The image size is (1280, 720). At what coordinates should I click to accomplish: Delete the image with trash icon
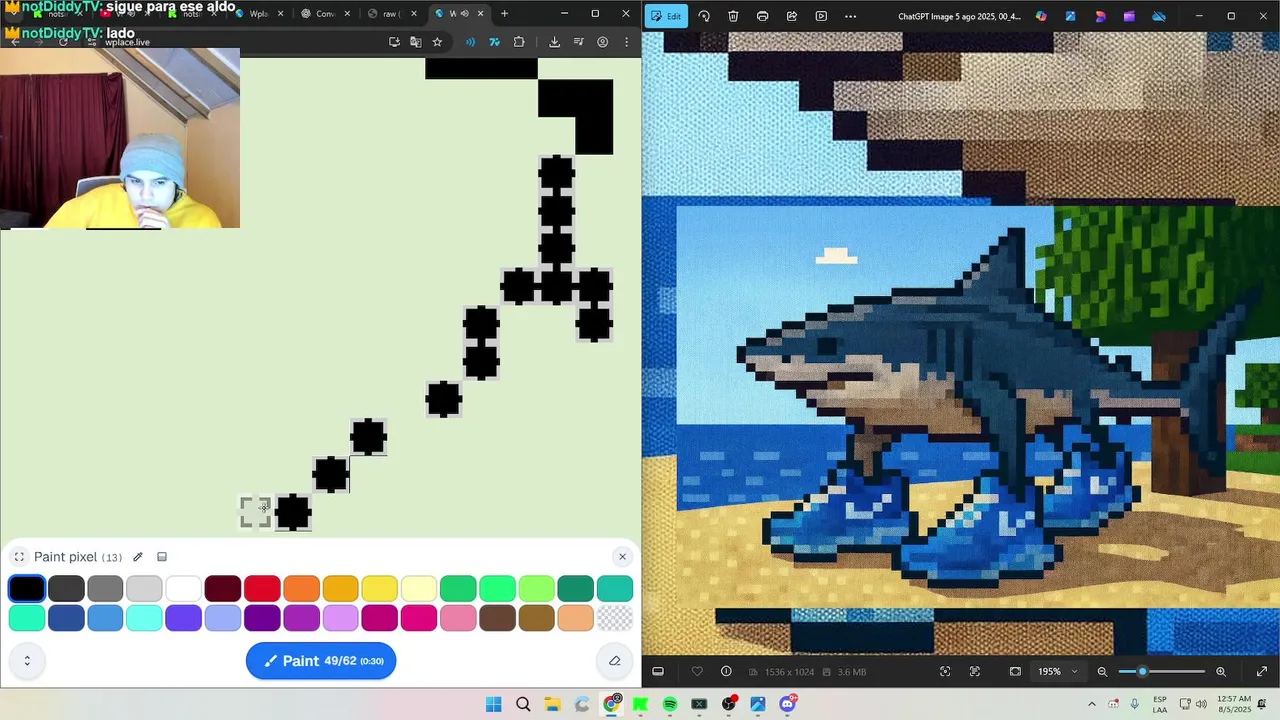(733, 16)
